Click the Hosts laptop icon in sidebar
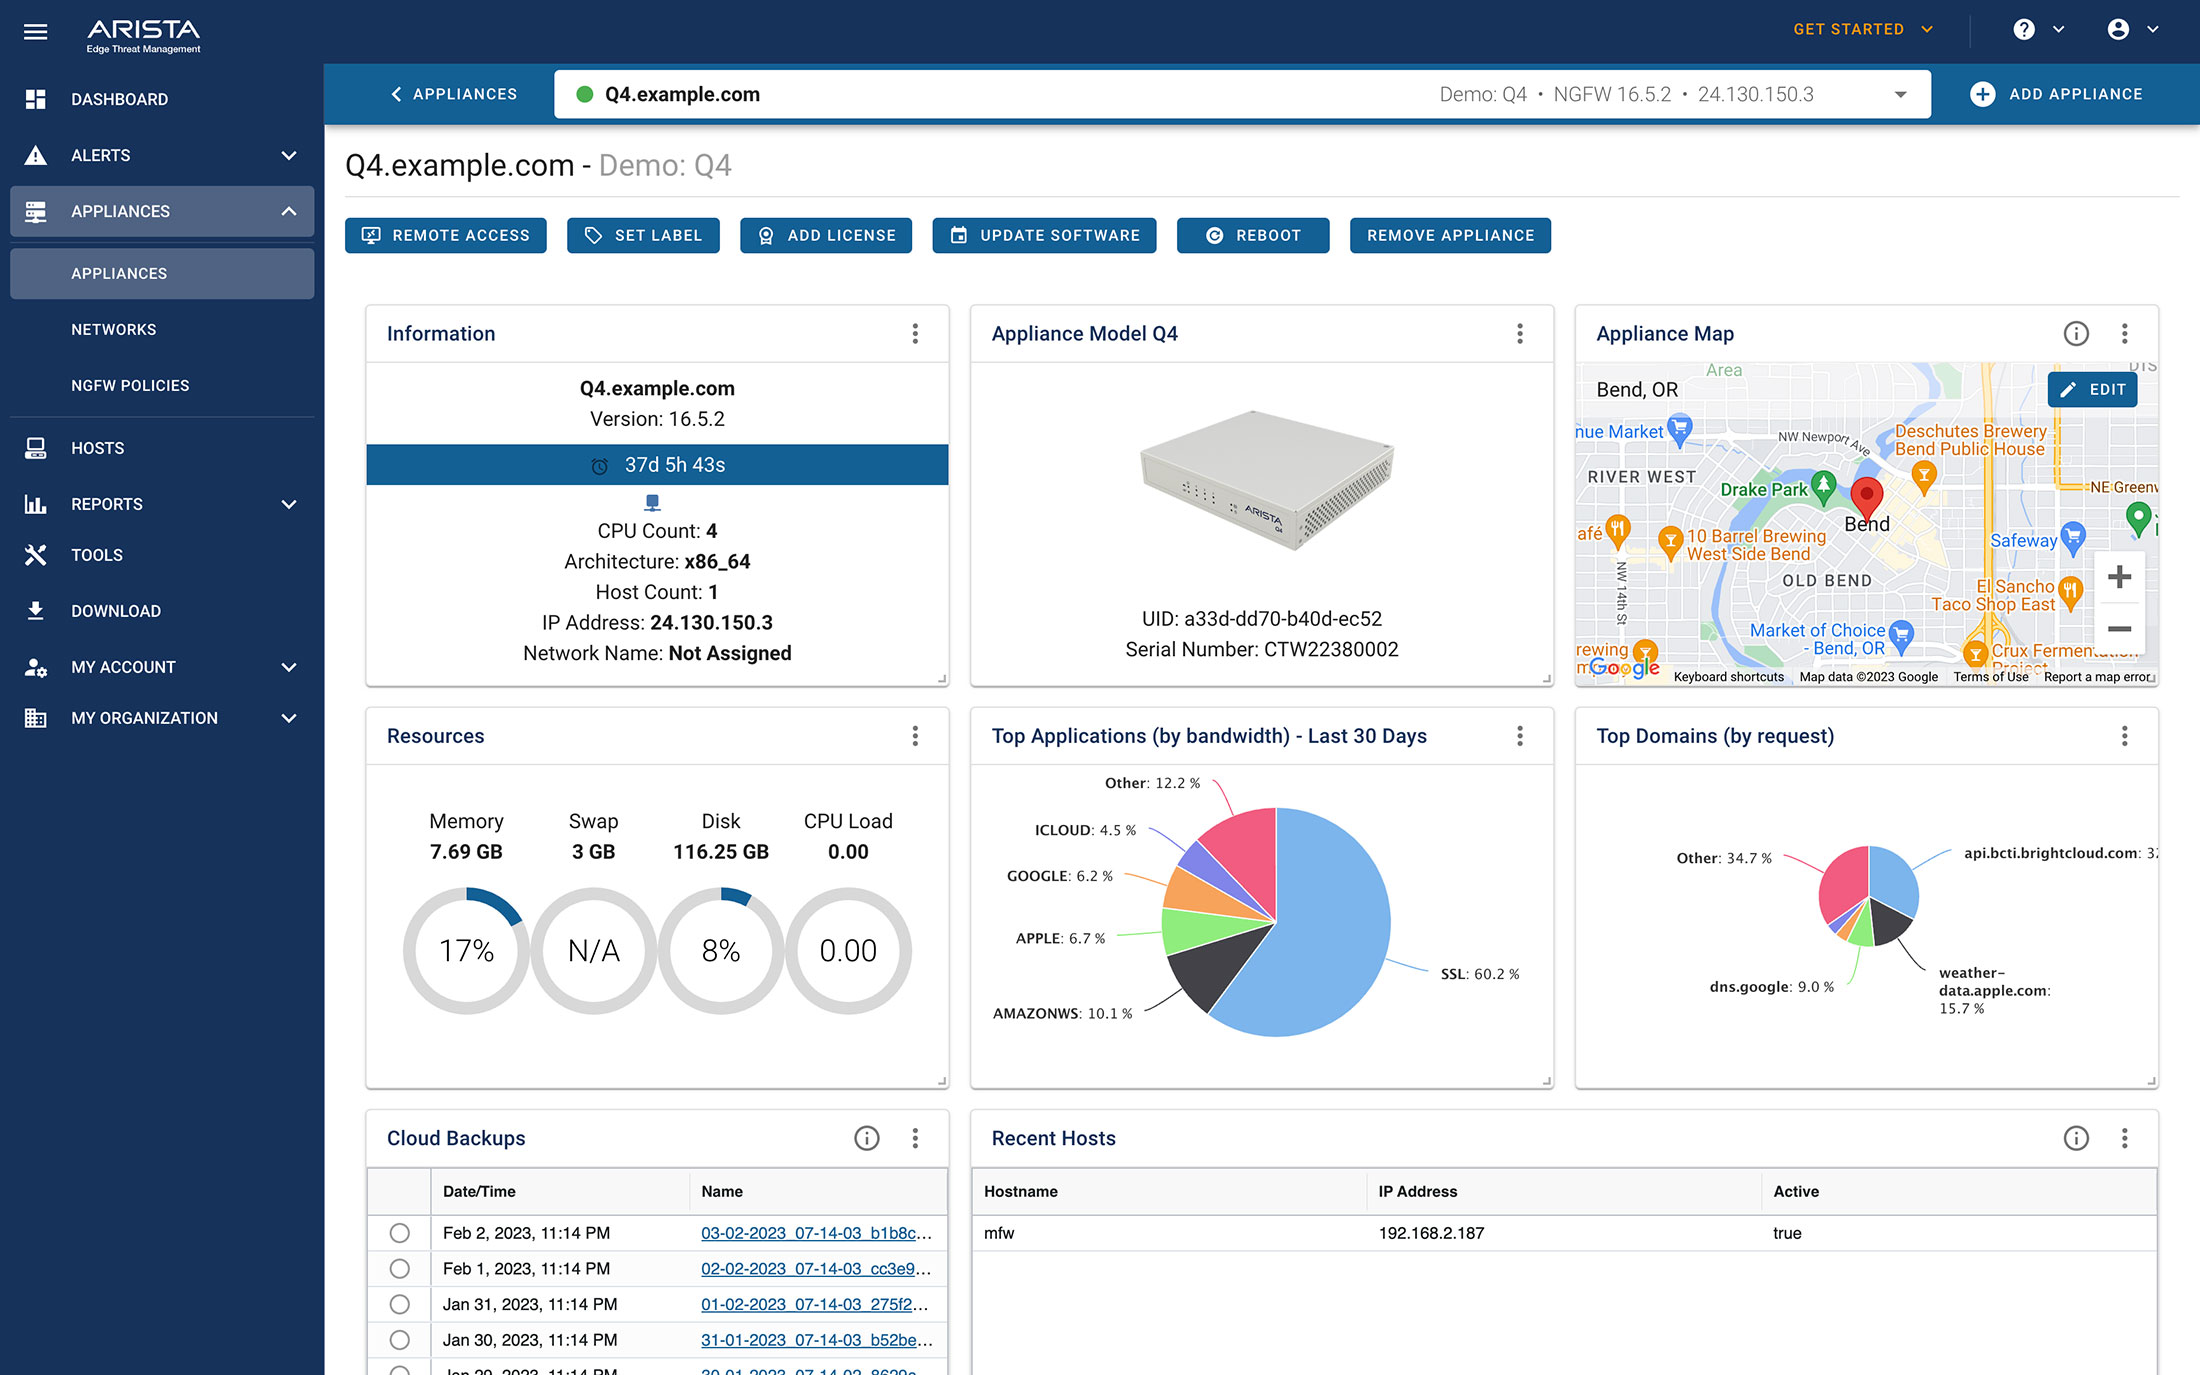Screen dimensions: 2200x1375 click(36, 448)
